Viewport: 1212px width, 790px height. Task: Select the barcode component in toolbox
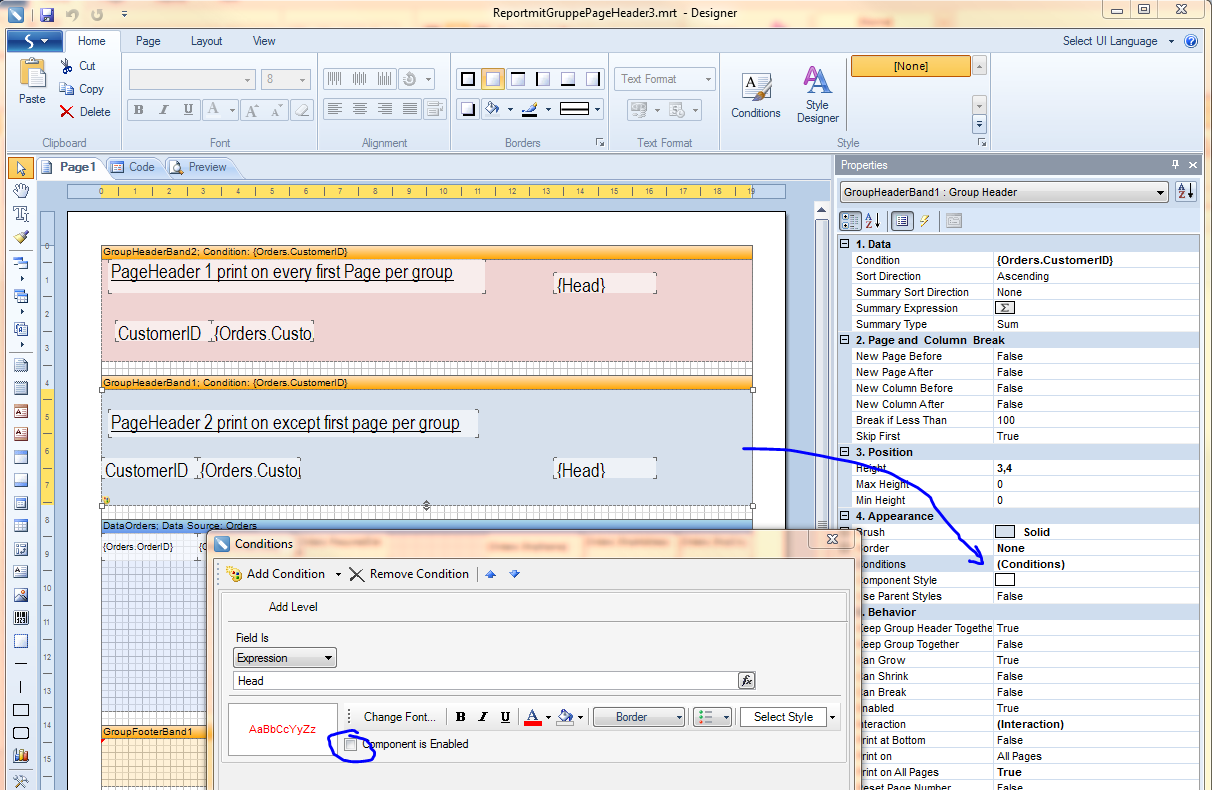click(x=20, y=618)
